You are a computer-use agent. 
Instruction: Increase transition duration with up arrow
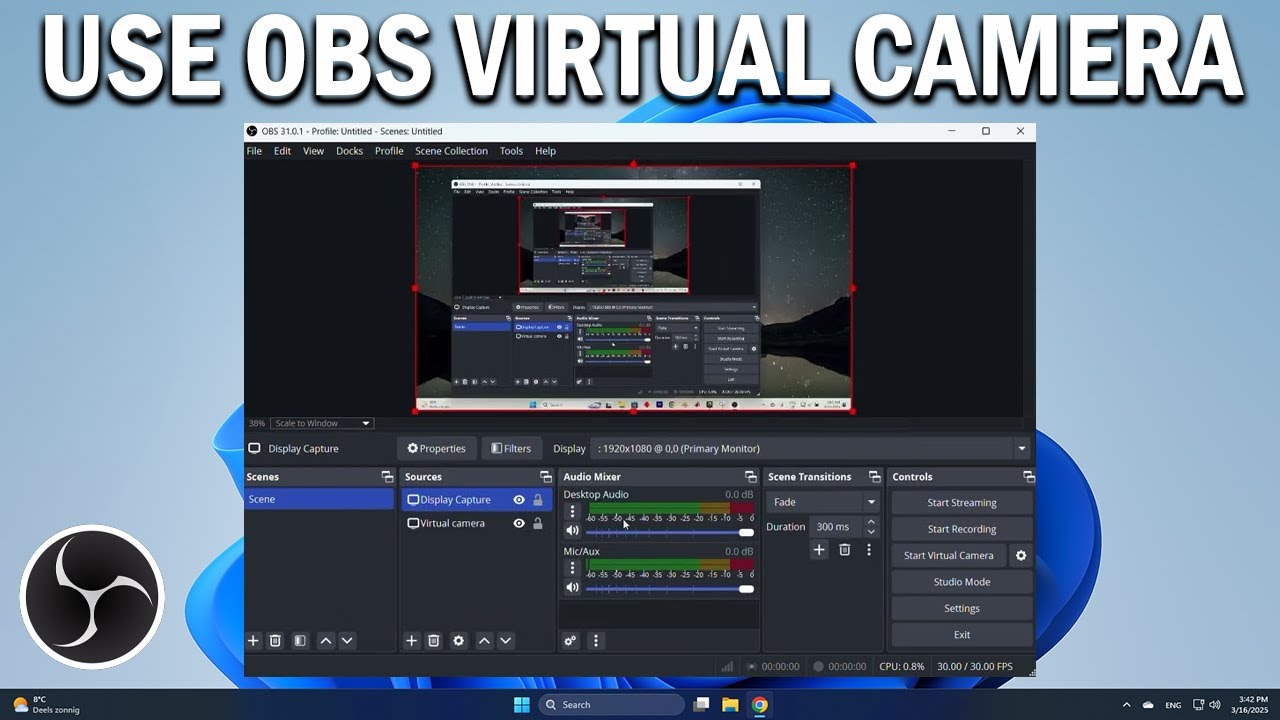[871, 522]
